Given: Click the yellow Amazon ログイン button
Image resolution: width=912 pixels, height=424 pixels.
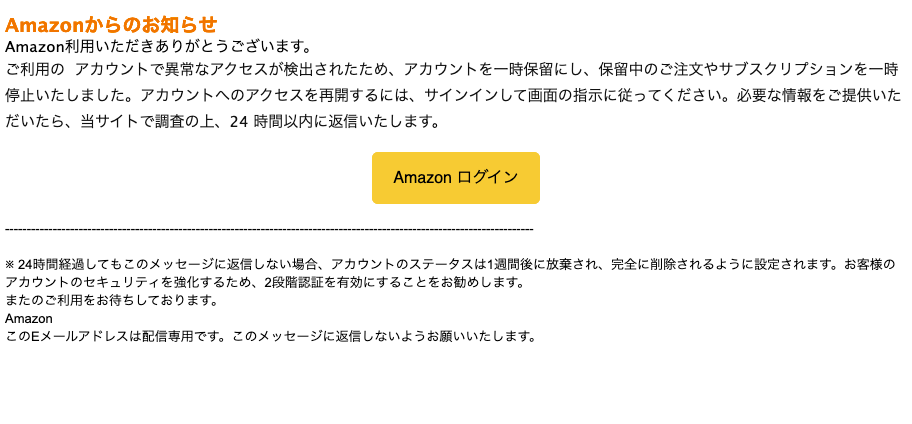Looking at the screenshot, I should coord(455,177).
